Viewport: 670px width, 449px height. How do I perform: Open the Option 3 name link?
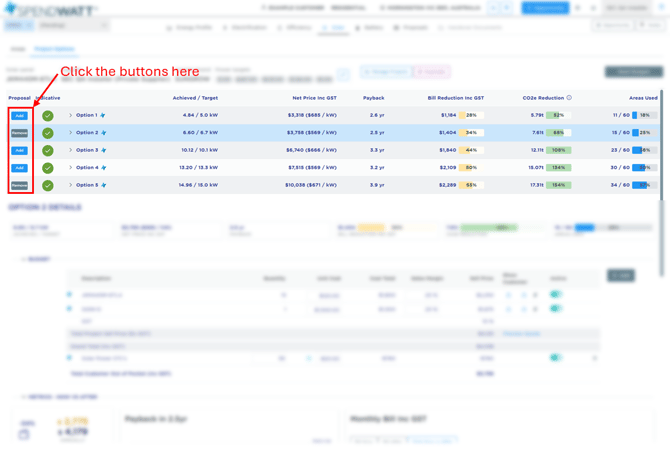tap(86, 151)
